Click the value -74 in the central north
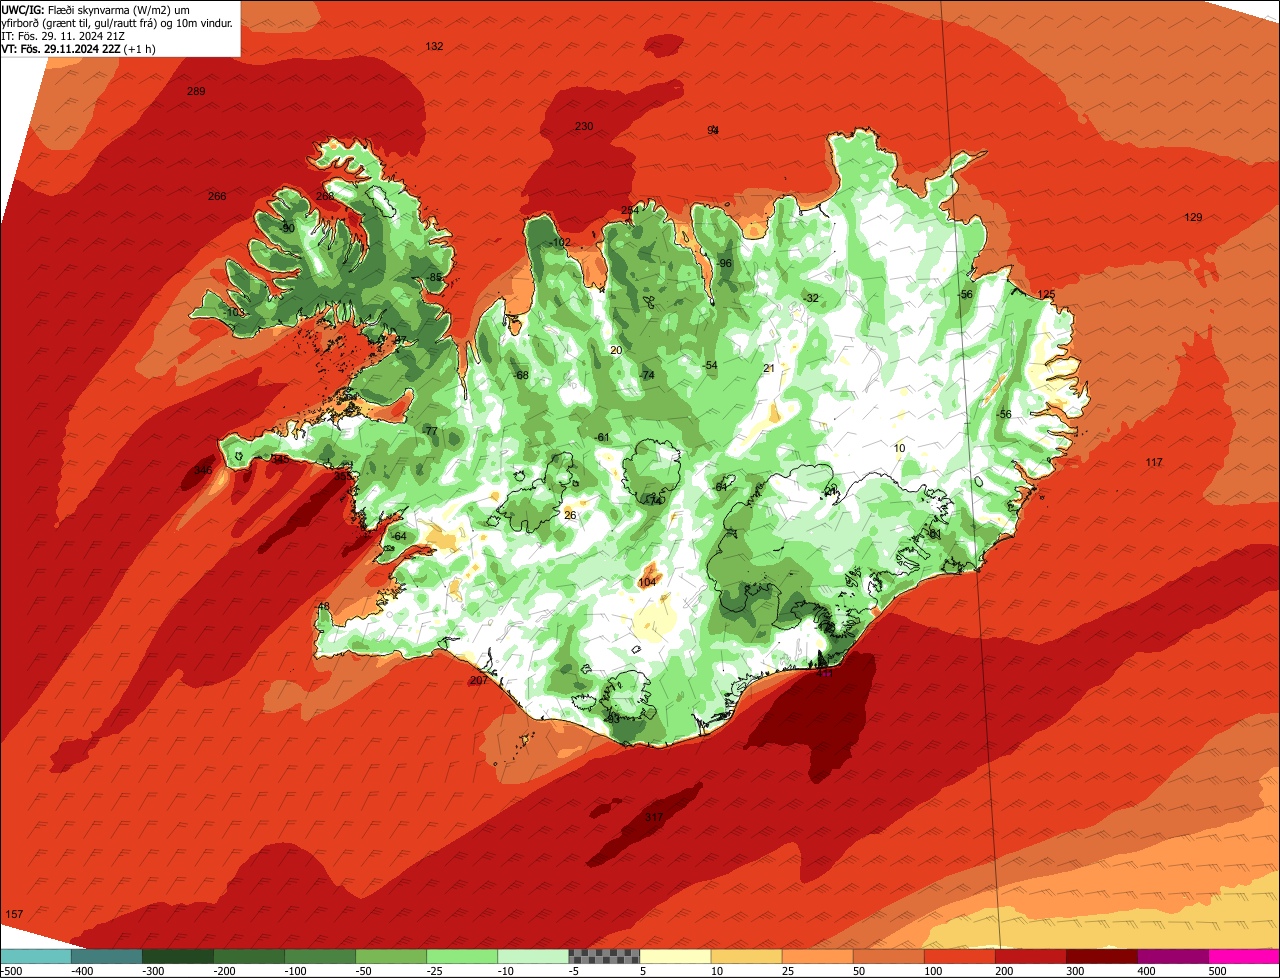 pyautogui.click(x=647, y=376)
